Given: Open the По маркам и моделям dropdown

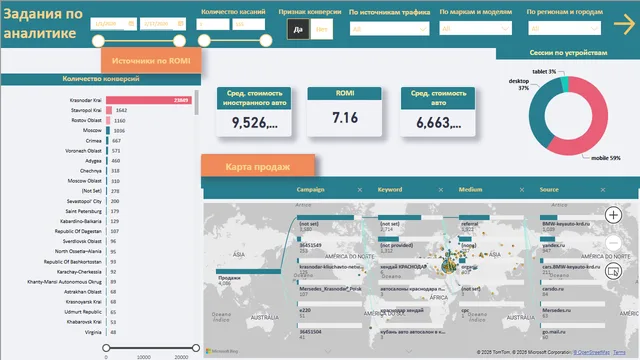Looking at the screenshot, I should click(476, 29).
